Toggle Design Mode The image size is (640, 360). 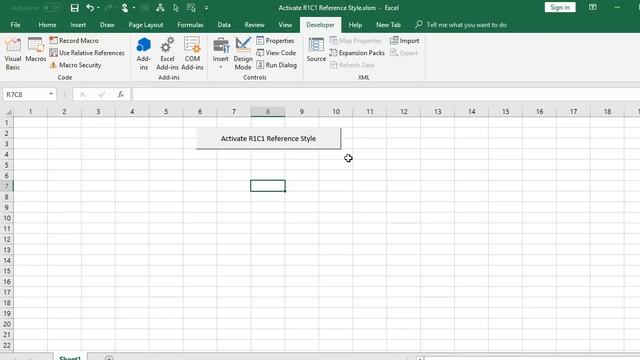coord(243,54)
